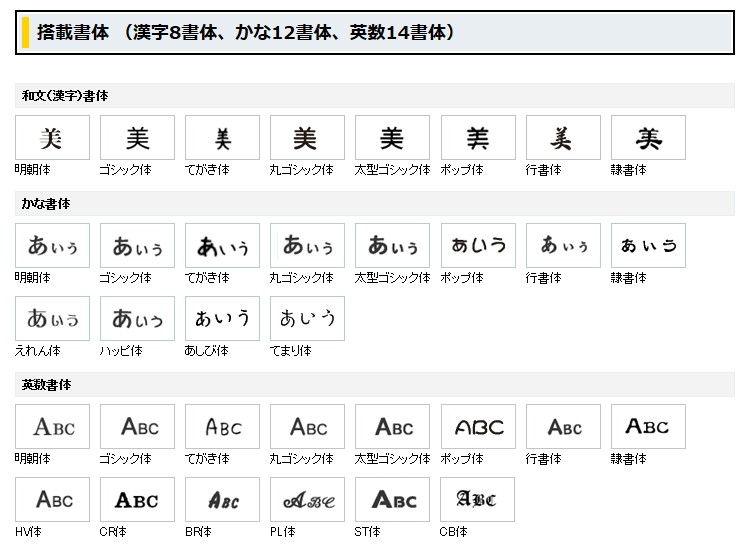
Task: Click the てまり体 kana sample image
Action: click(x=307, y=319)
